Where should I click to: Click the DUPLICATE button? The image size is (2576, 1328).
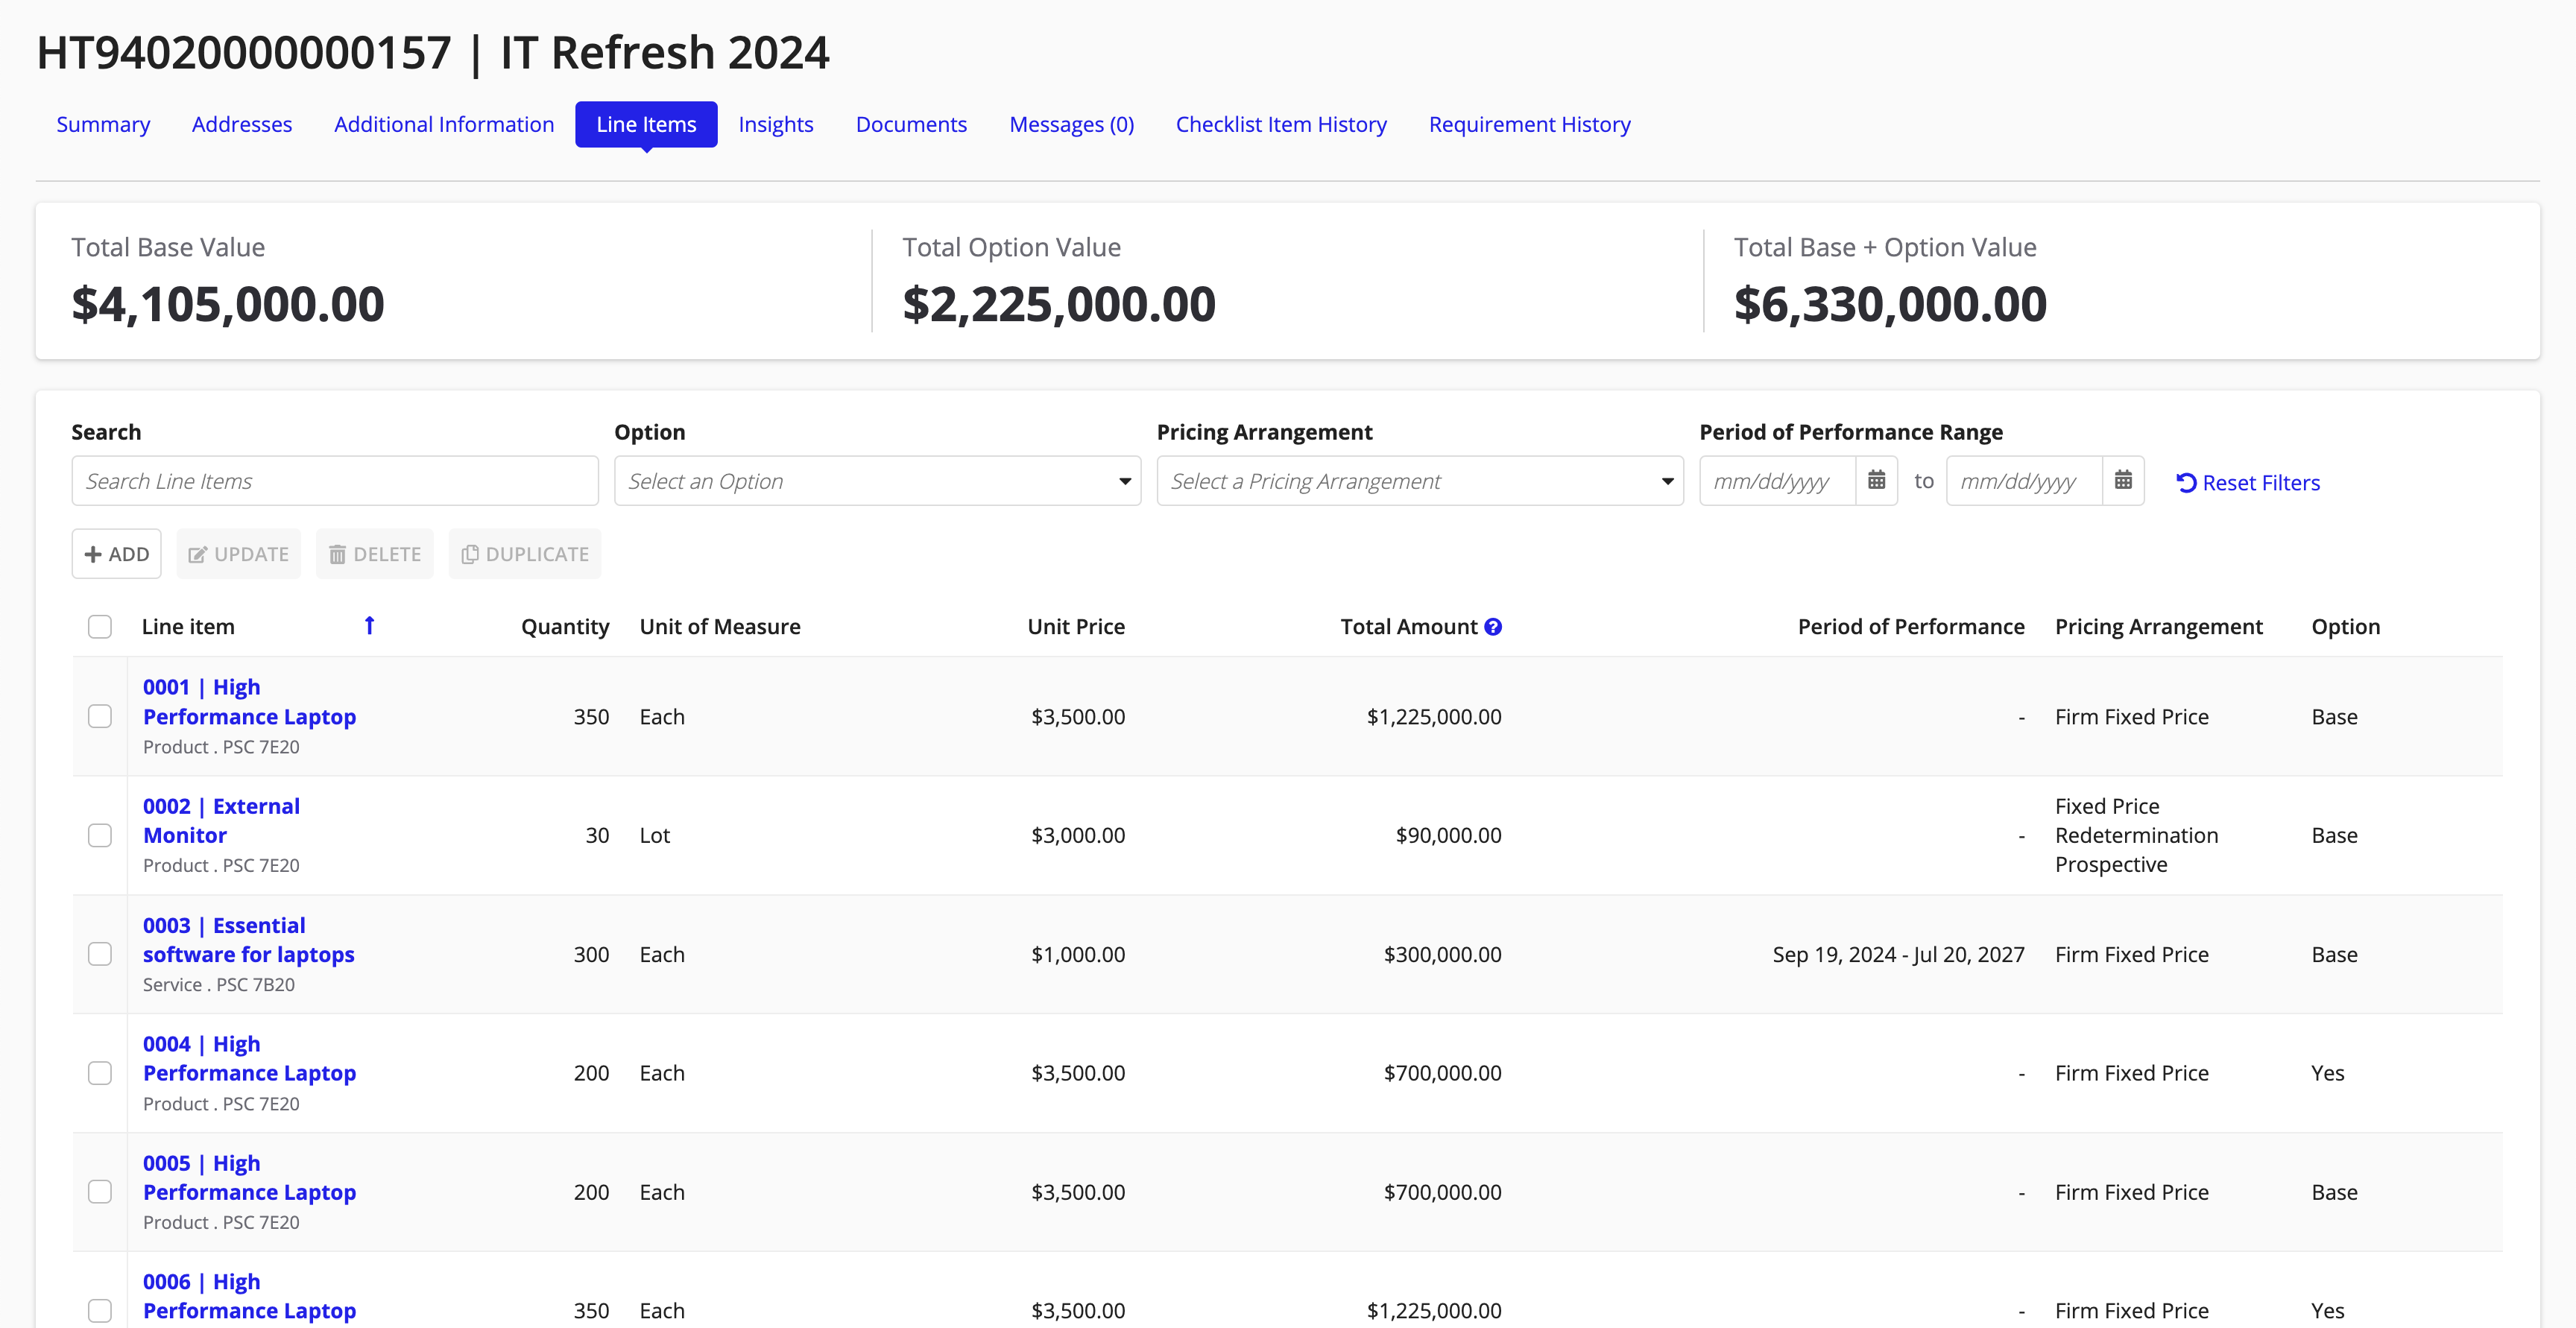tap(525, 554)
